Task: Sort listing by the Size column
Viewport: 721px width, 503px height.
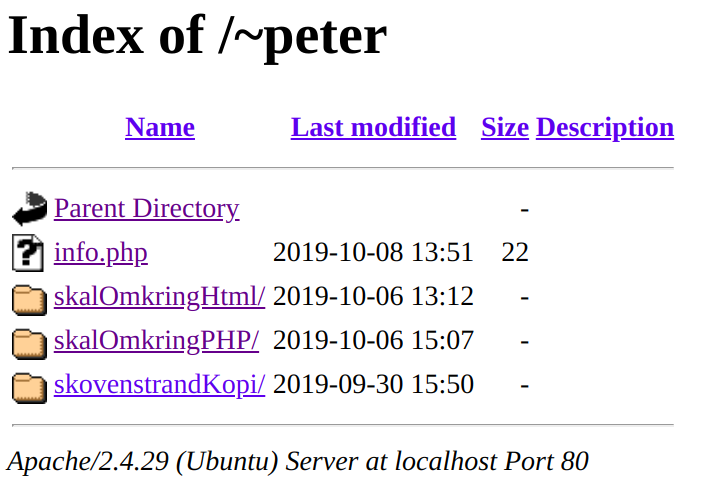Action: [x=505, y=127]
